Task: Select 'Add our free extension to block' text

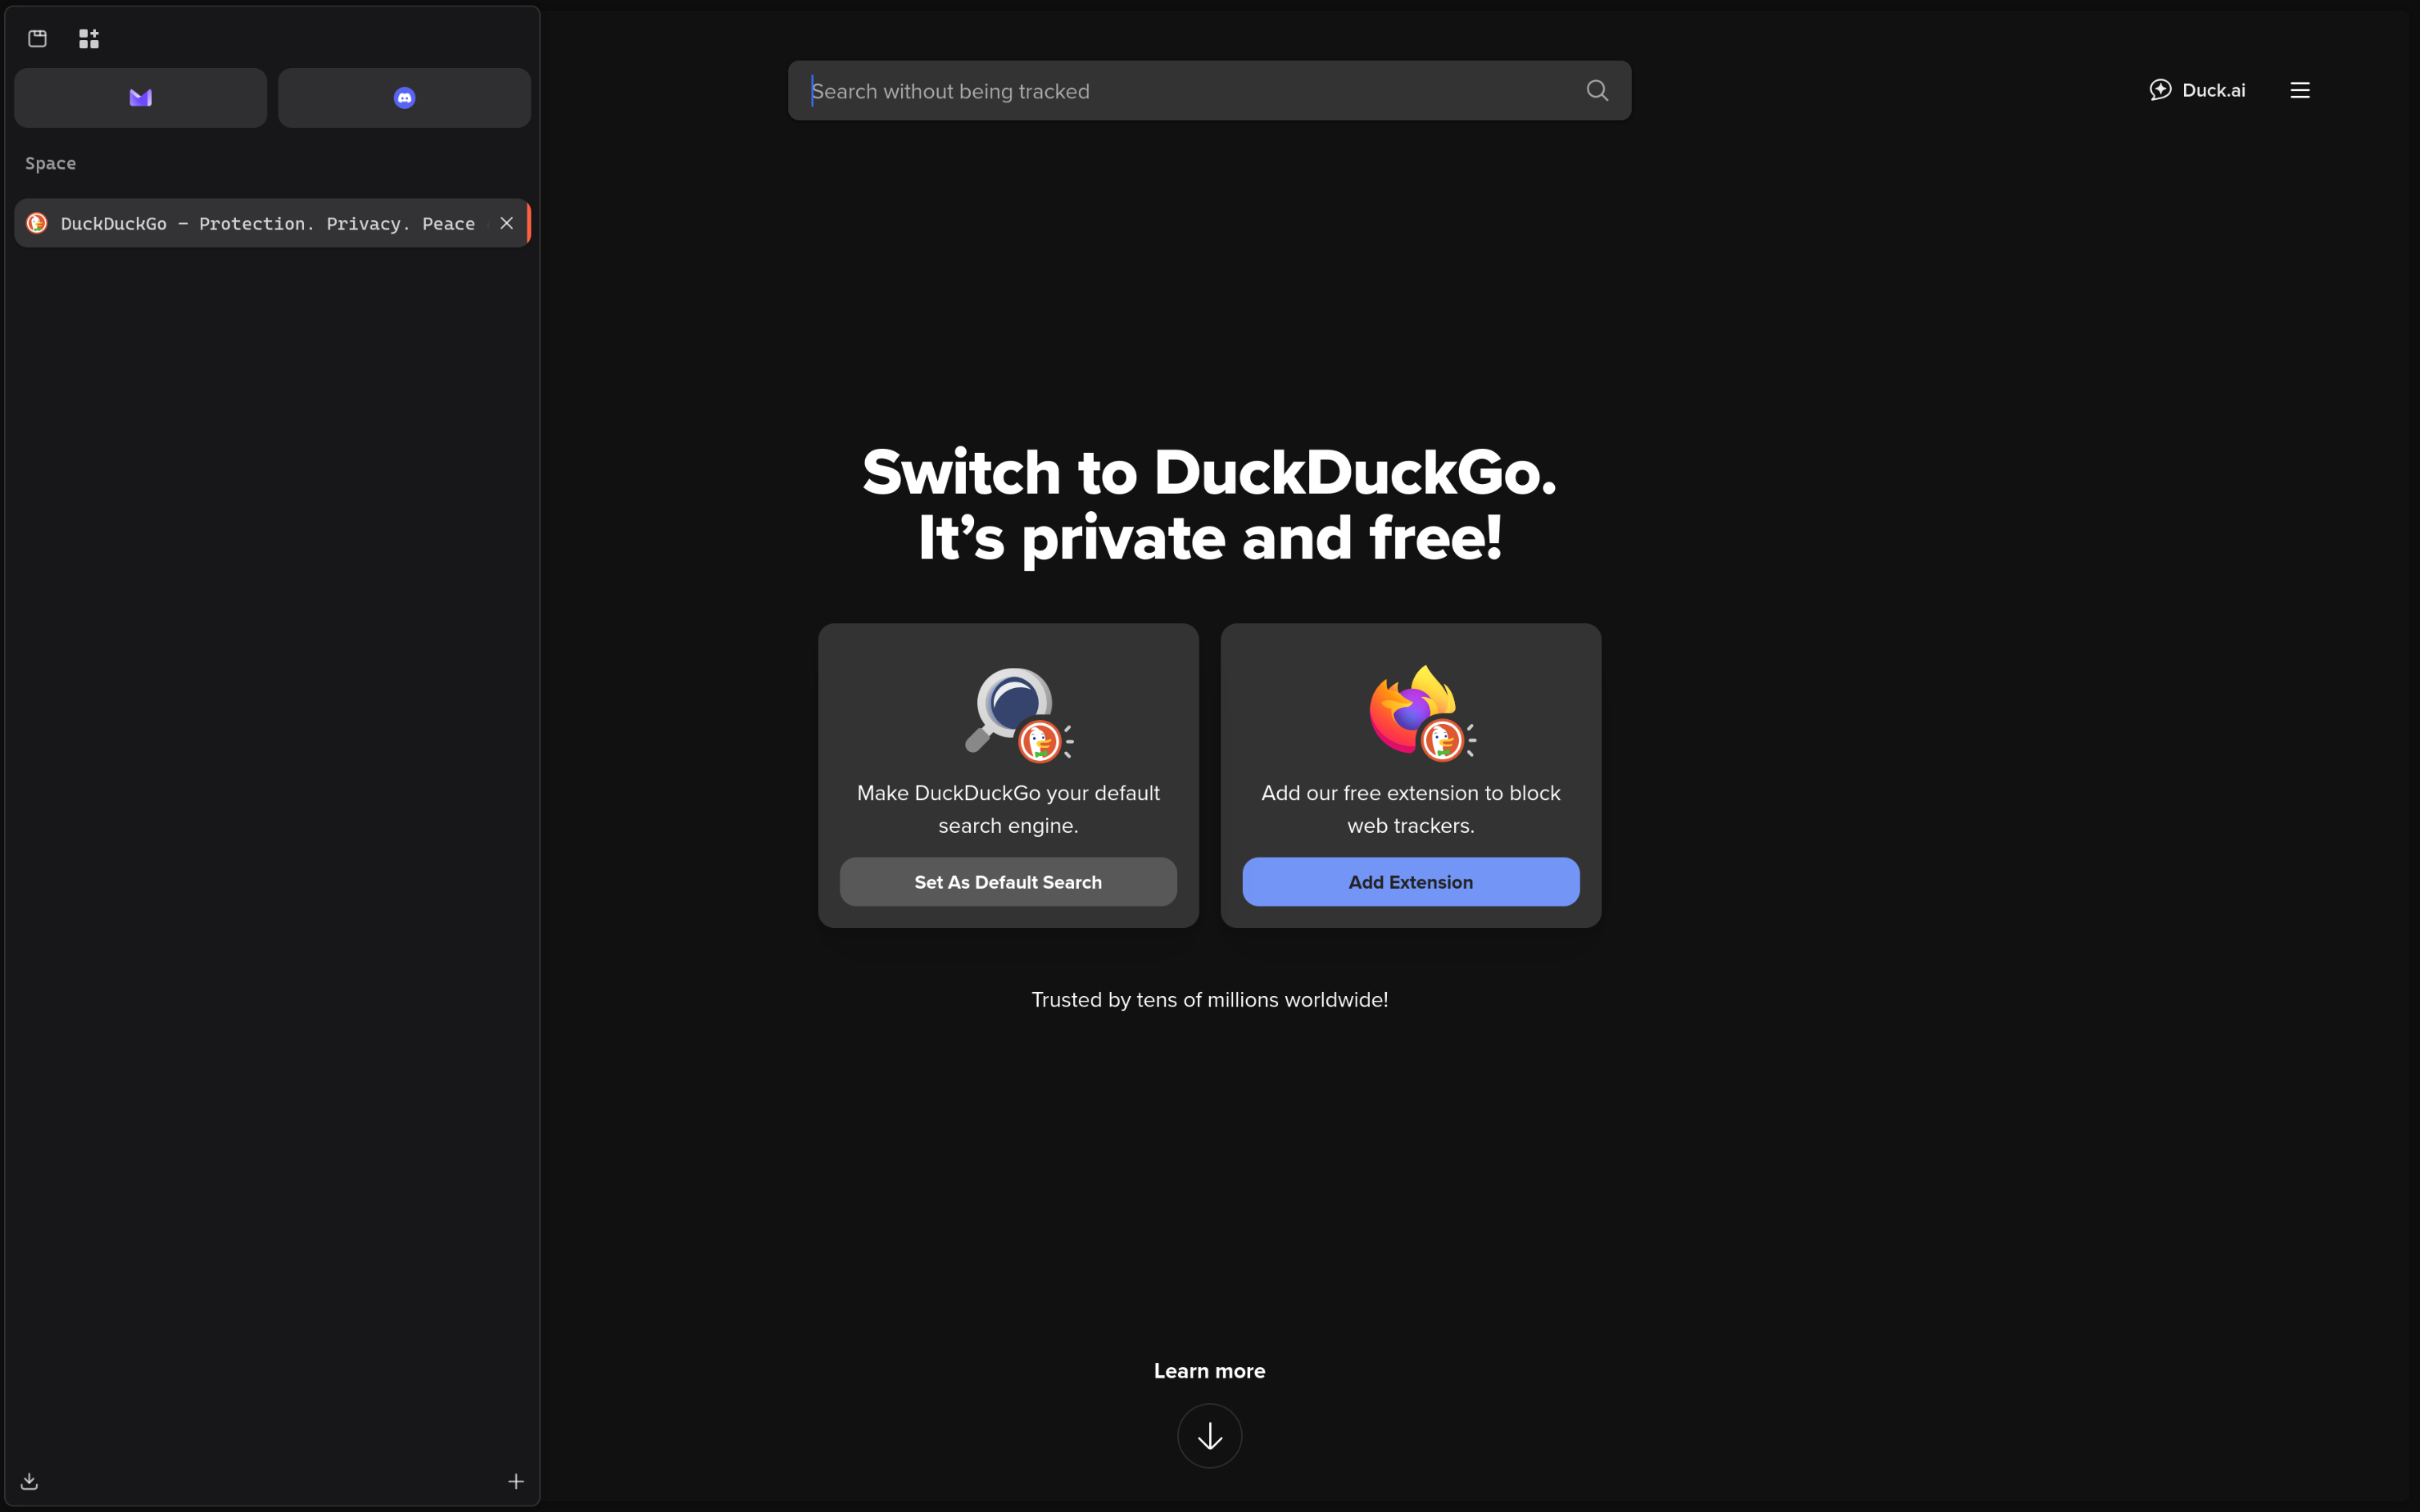Action: pos(1411,793)
